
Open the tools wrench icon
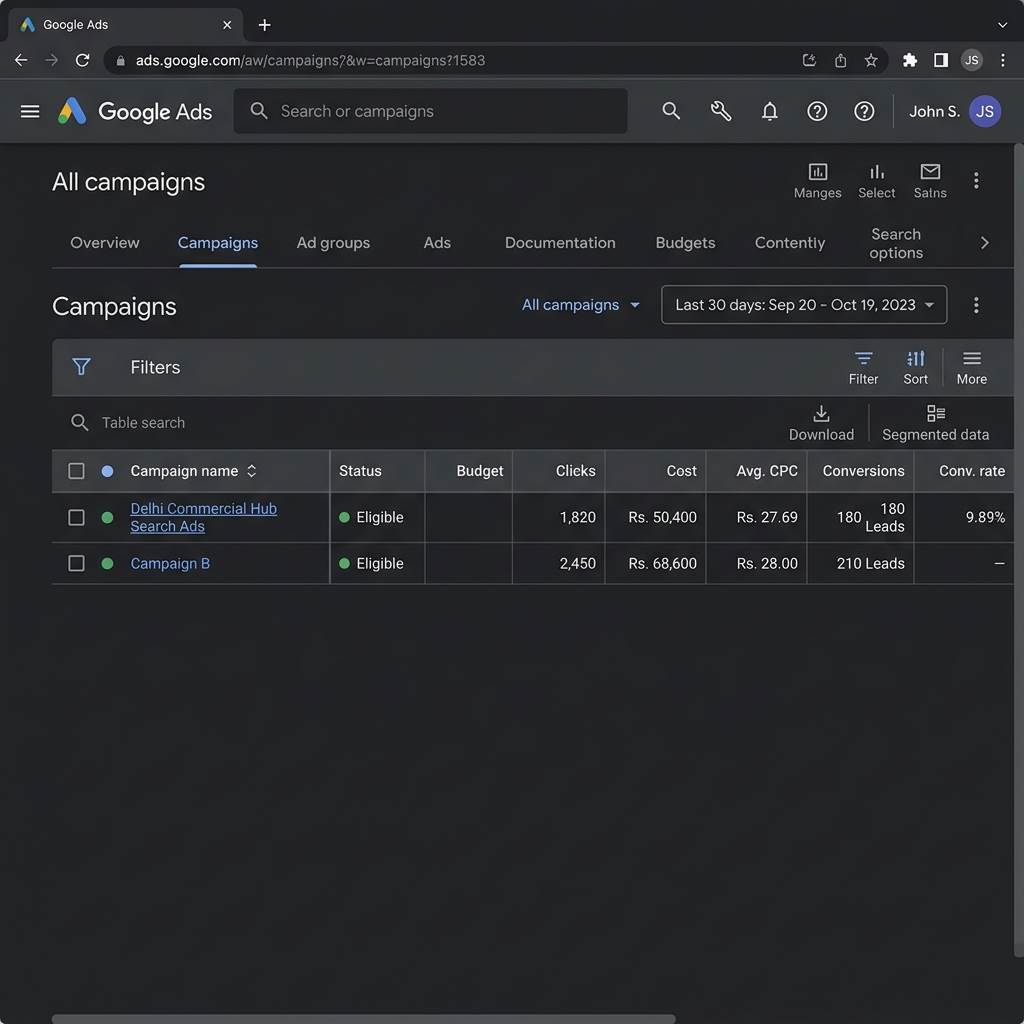(720, 112)
